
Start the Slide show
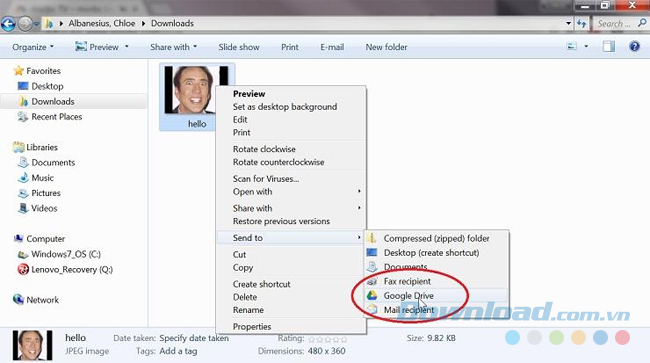click(239, 47)
